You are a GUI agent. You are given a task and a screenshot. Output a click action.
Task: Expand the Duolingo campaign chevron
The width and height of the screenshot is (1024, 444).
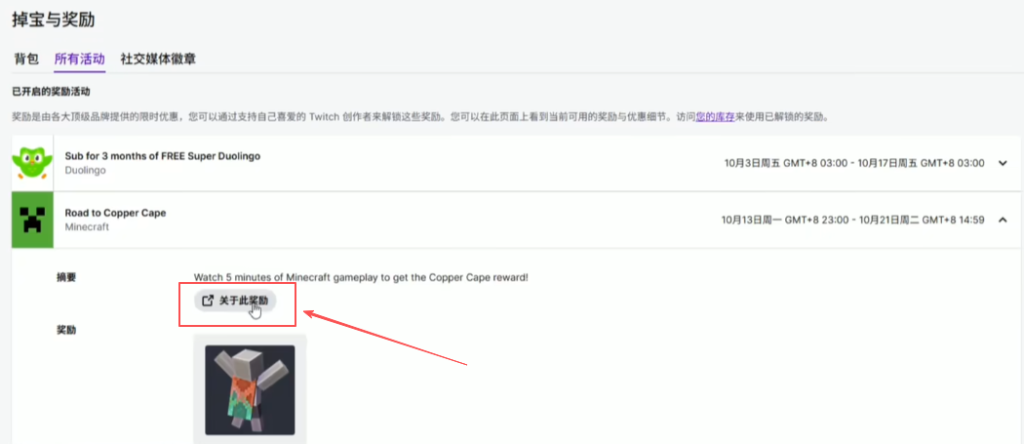[x=1003, y=164]
